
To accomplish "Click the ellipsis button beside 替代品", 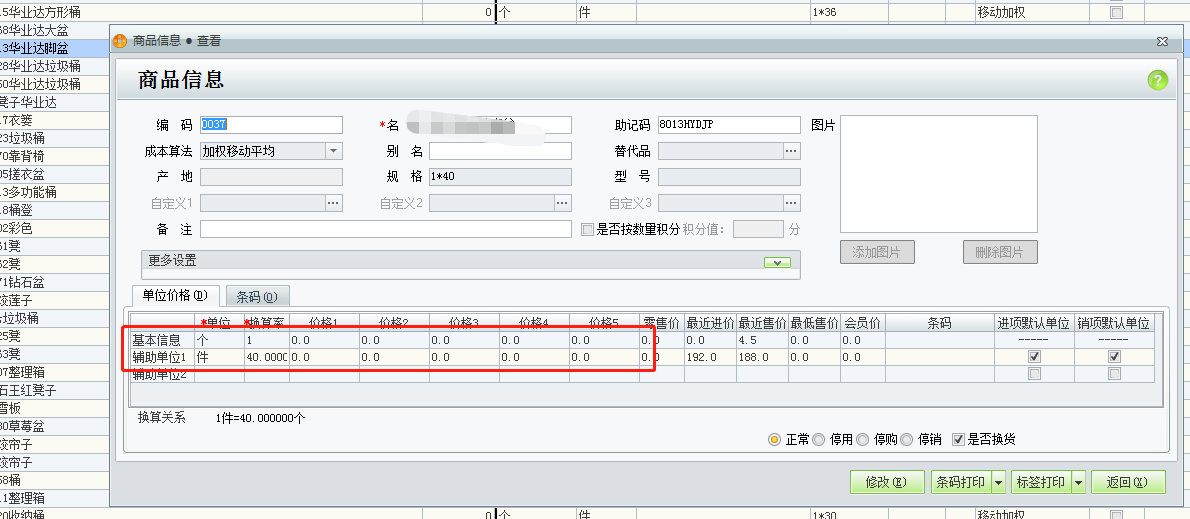I will click(792, 151).
